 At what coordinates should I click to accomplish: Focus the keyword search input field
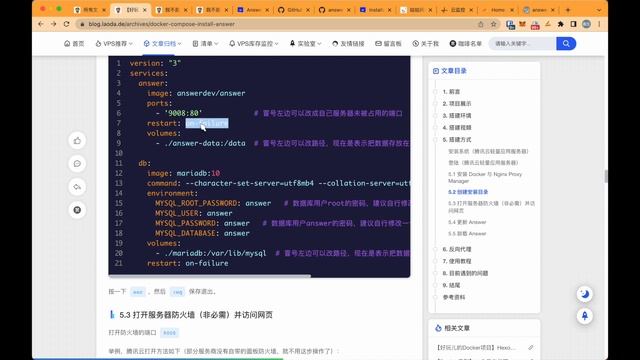click(x=522, y=43)
